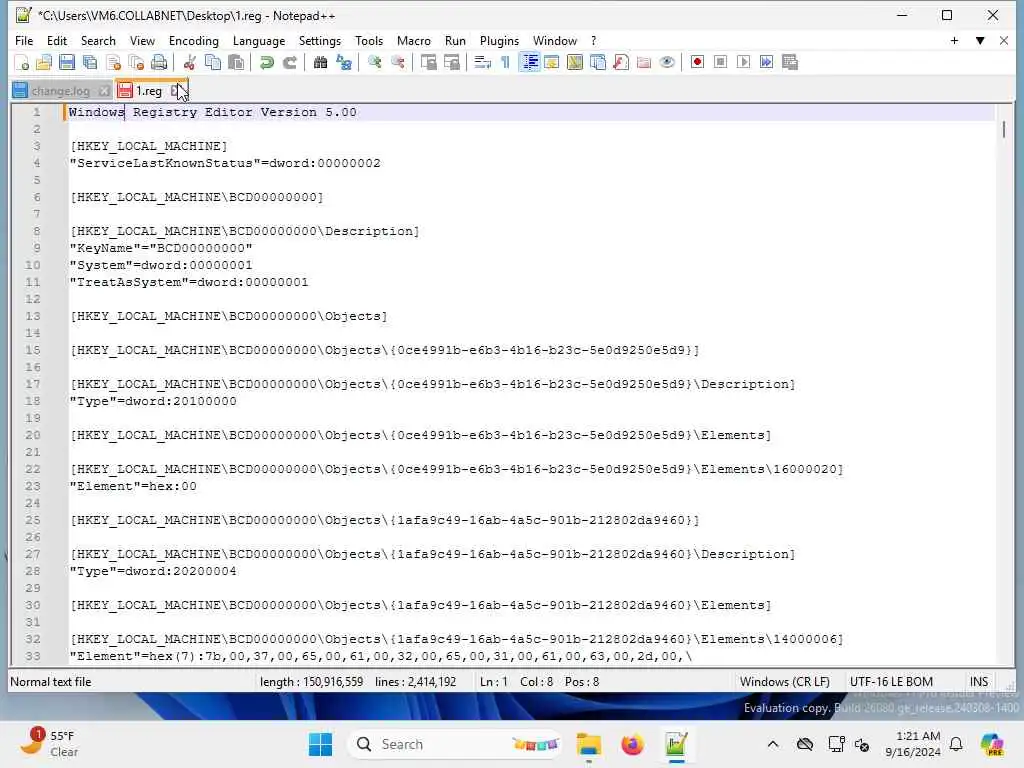Open the Function List icon
1024x768 pixels.
(621, 62)
